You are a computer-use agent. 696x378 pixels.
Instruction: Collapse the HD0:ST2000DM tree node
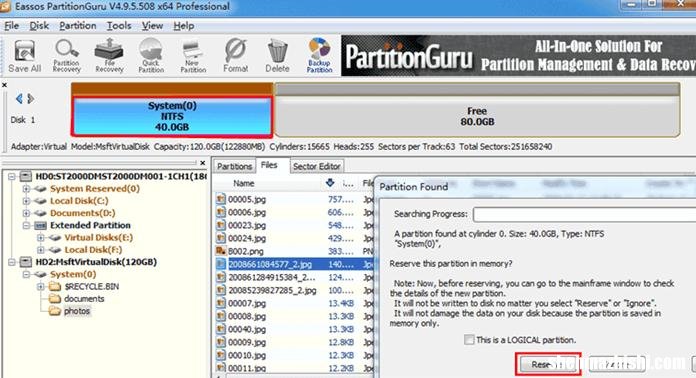(x=12, y=177)
